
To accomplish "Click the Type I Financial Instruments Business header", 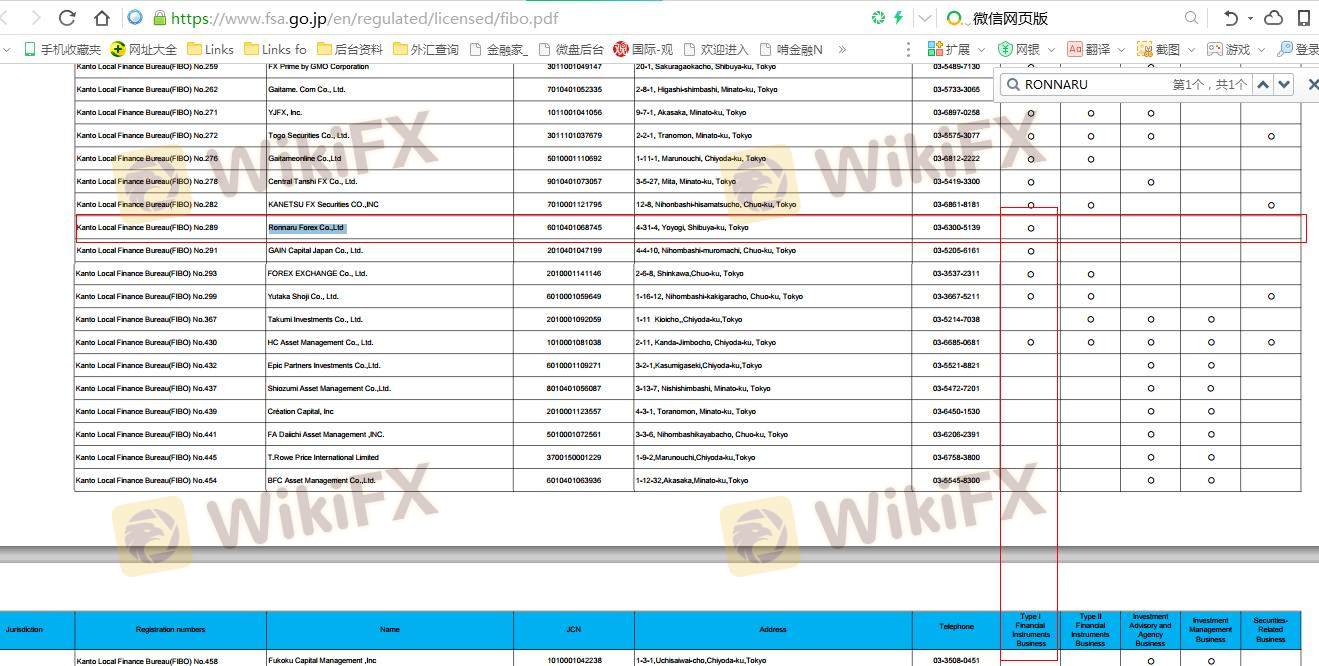I will (x=1030, y=630).
